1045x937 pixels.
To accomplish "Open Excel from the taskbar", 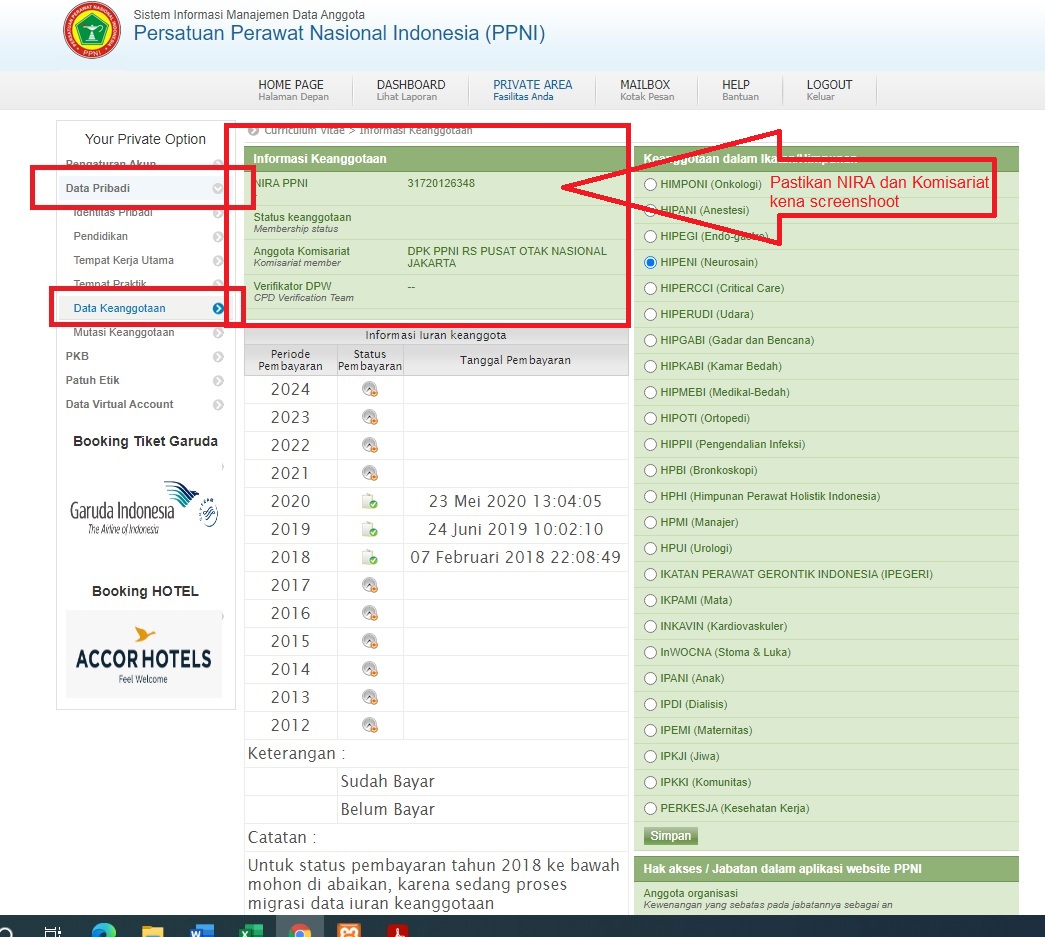I will pyautogui.click(x=250, y=930).
